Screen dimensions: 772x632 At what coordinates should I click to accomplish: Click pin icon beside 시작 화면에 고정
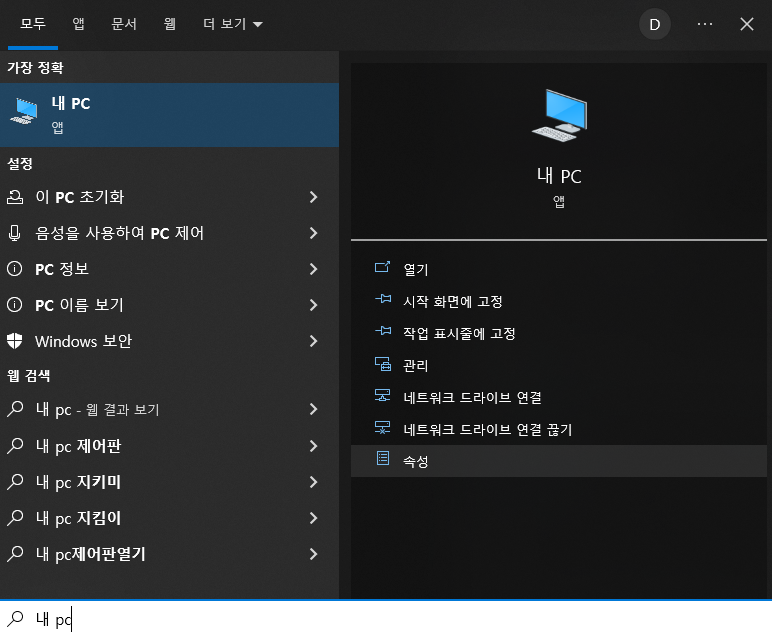pos(383,299)
